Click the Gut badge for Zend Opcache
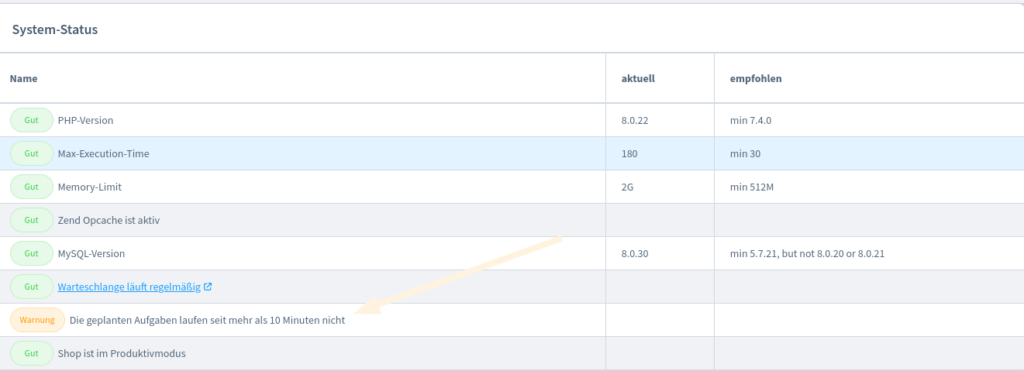Image resolution: width=1024 pixels, height=371 pixels. 31,220
